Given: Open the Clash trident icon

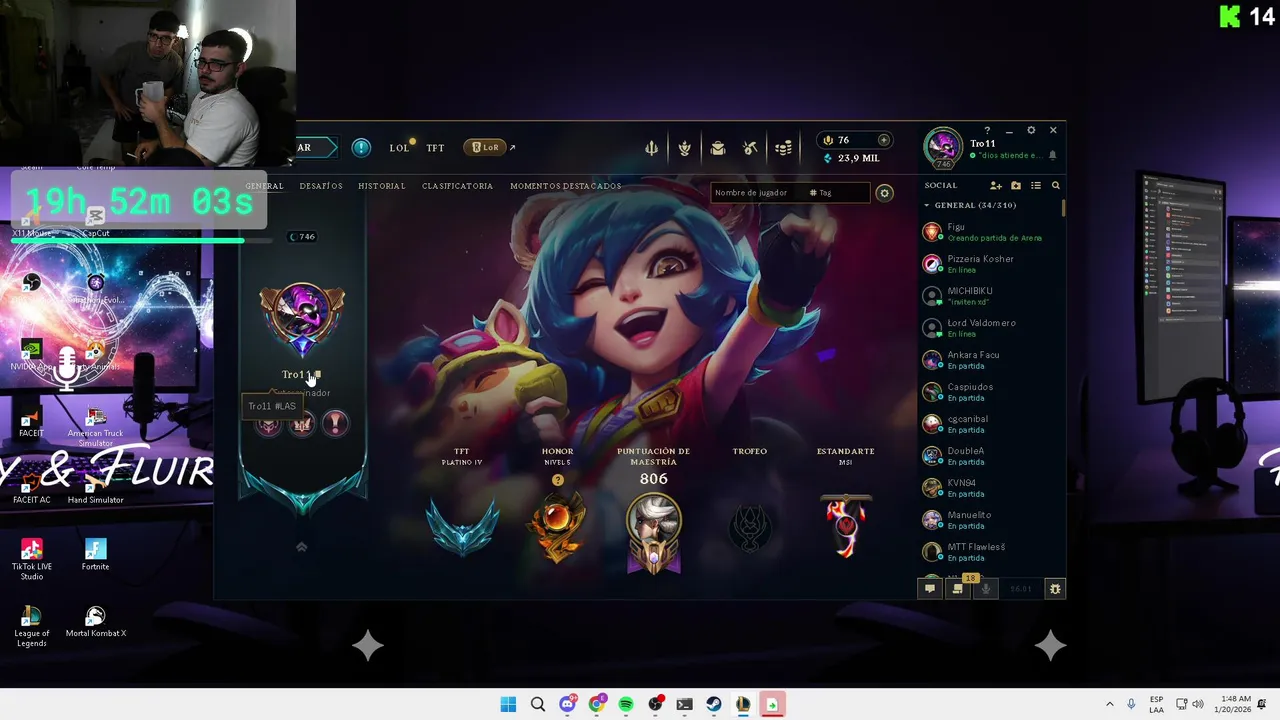Looking at the screenshot, I should click(651, 148).
